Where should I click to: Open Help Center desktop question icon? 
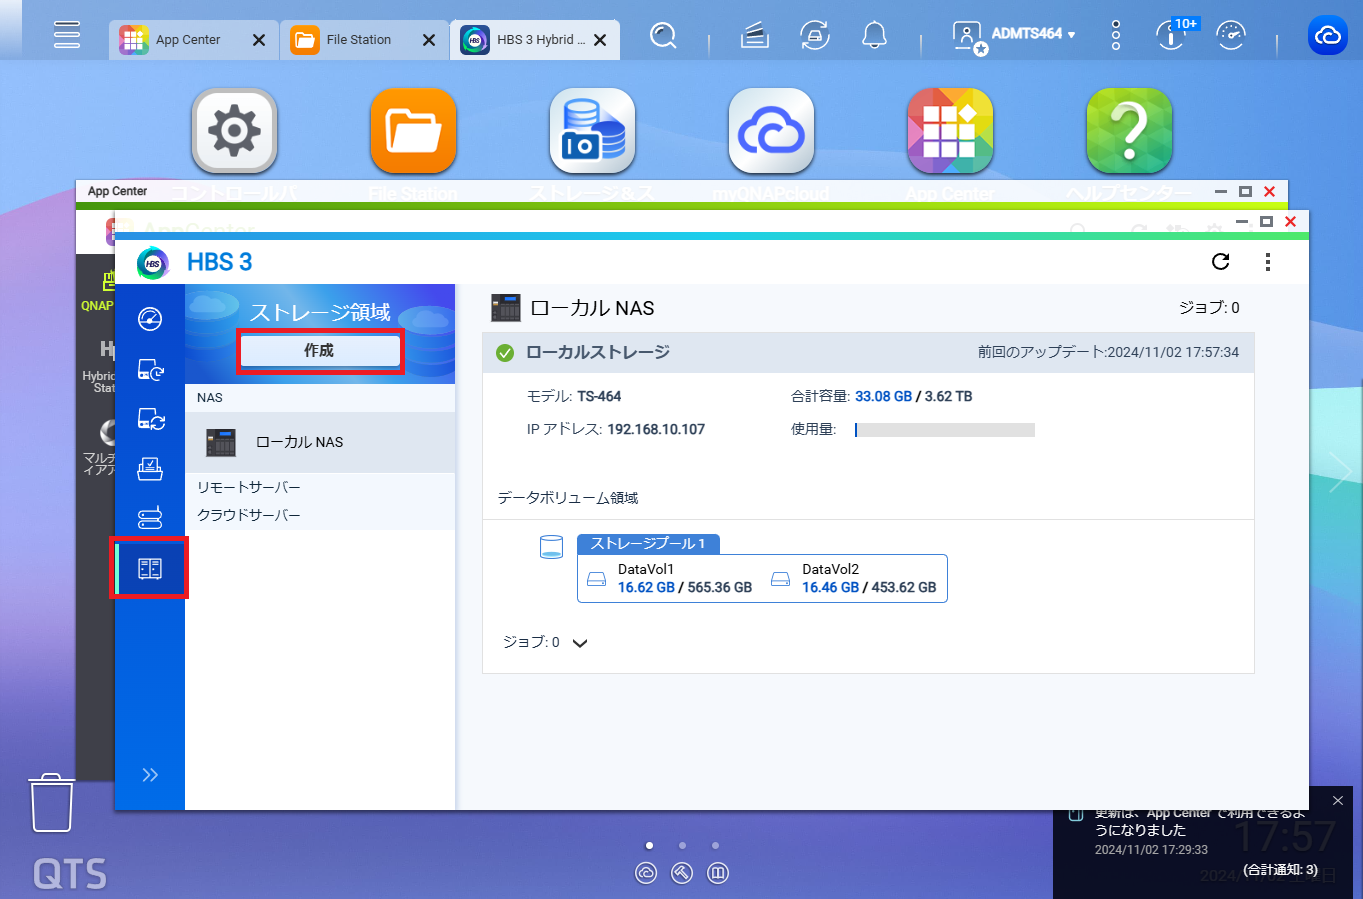click(1129, 131)
